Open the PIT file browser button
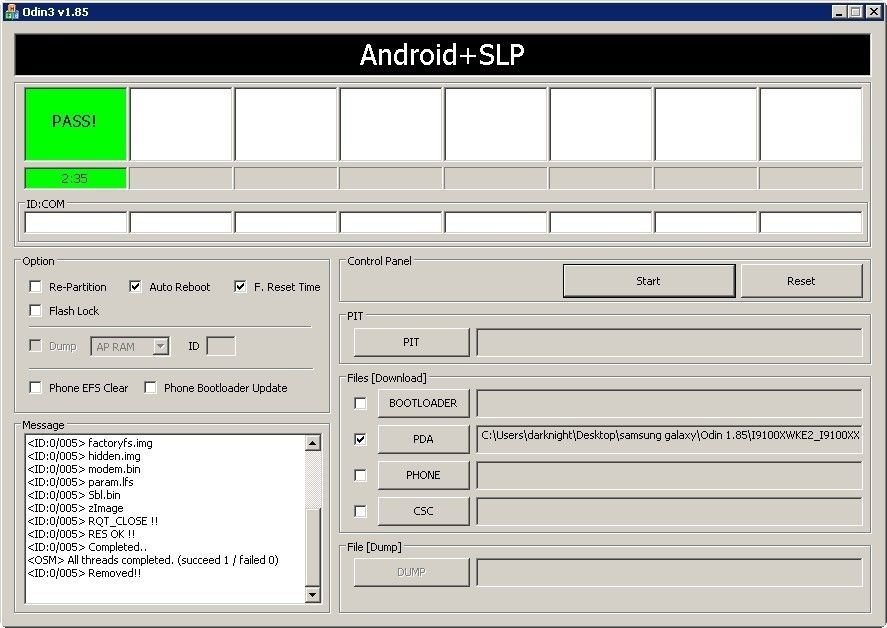 [411, 342]
